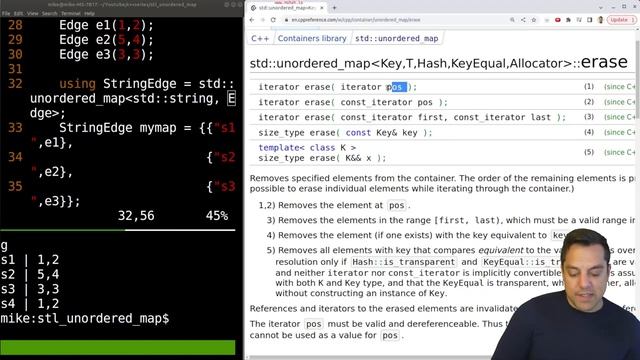Image resolution: width=640 pixels, height=360 pixels.
Task: Click the lock icon in address bar
Action: coord(287,20)
